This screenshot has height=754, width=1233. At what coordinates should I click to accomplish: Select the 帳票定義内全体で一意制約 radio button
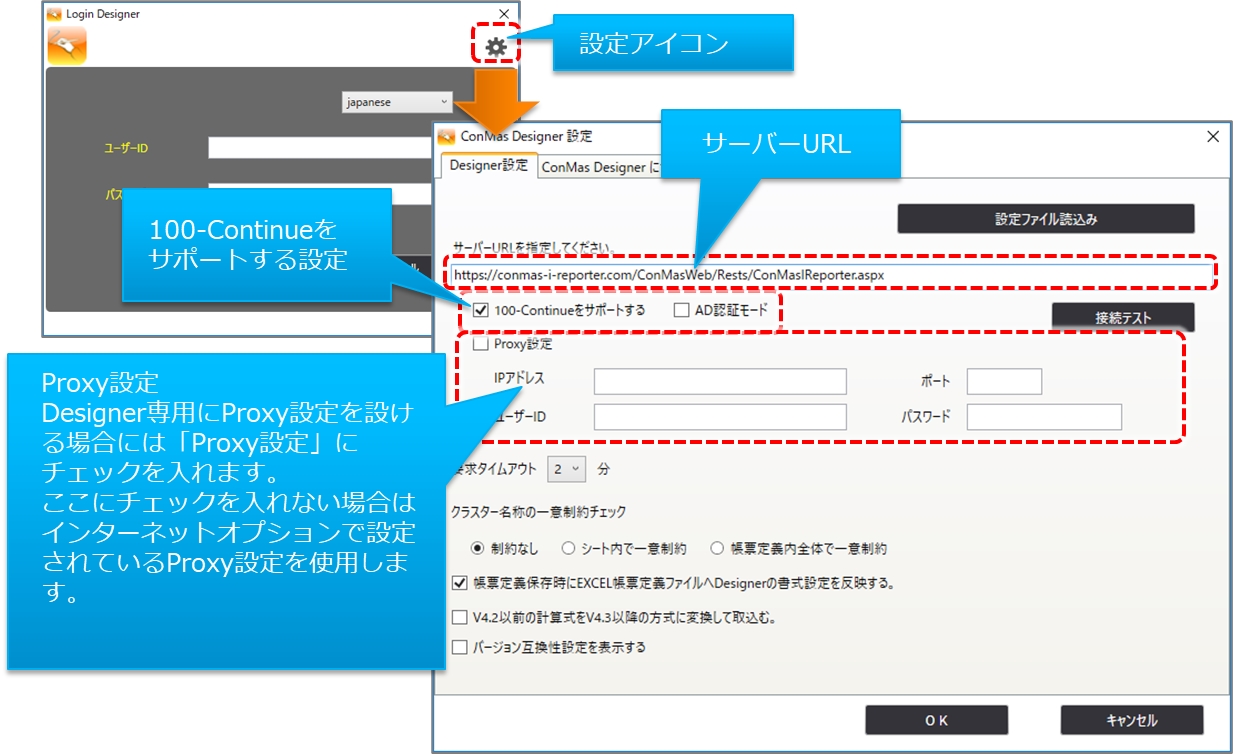click(x=717, y=548)
